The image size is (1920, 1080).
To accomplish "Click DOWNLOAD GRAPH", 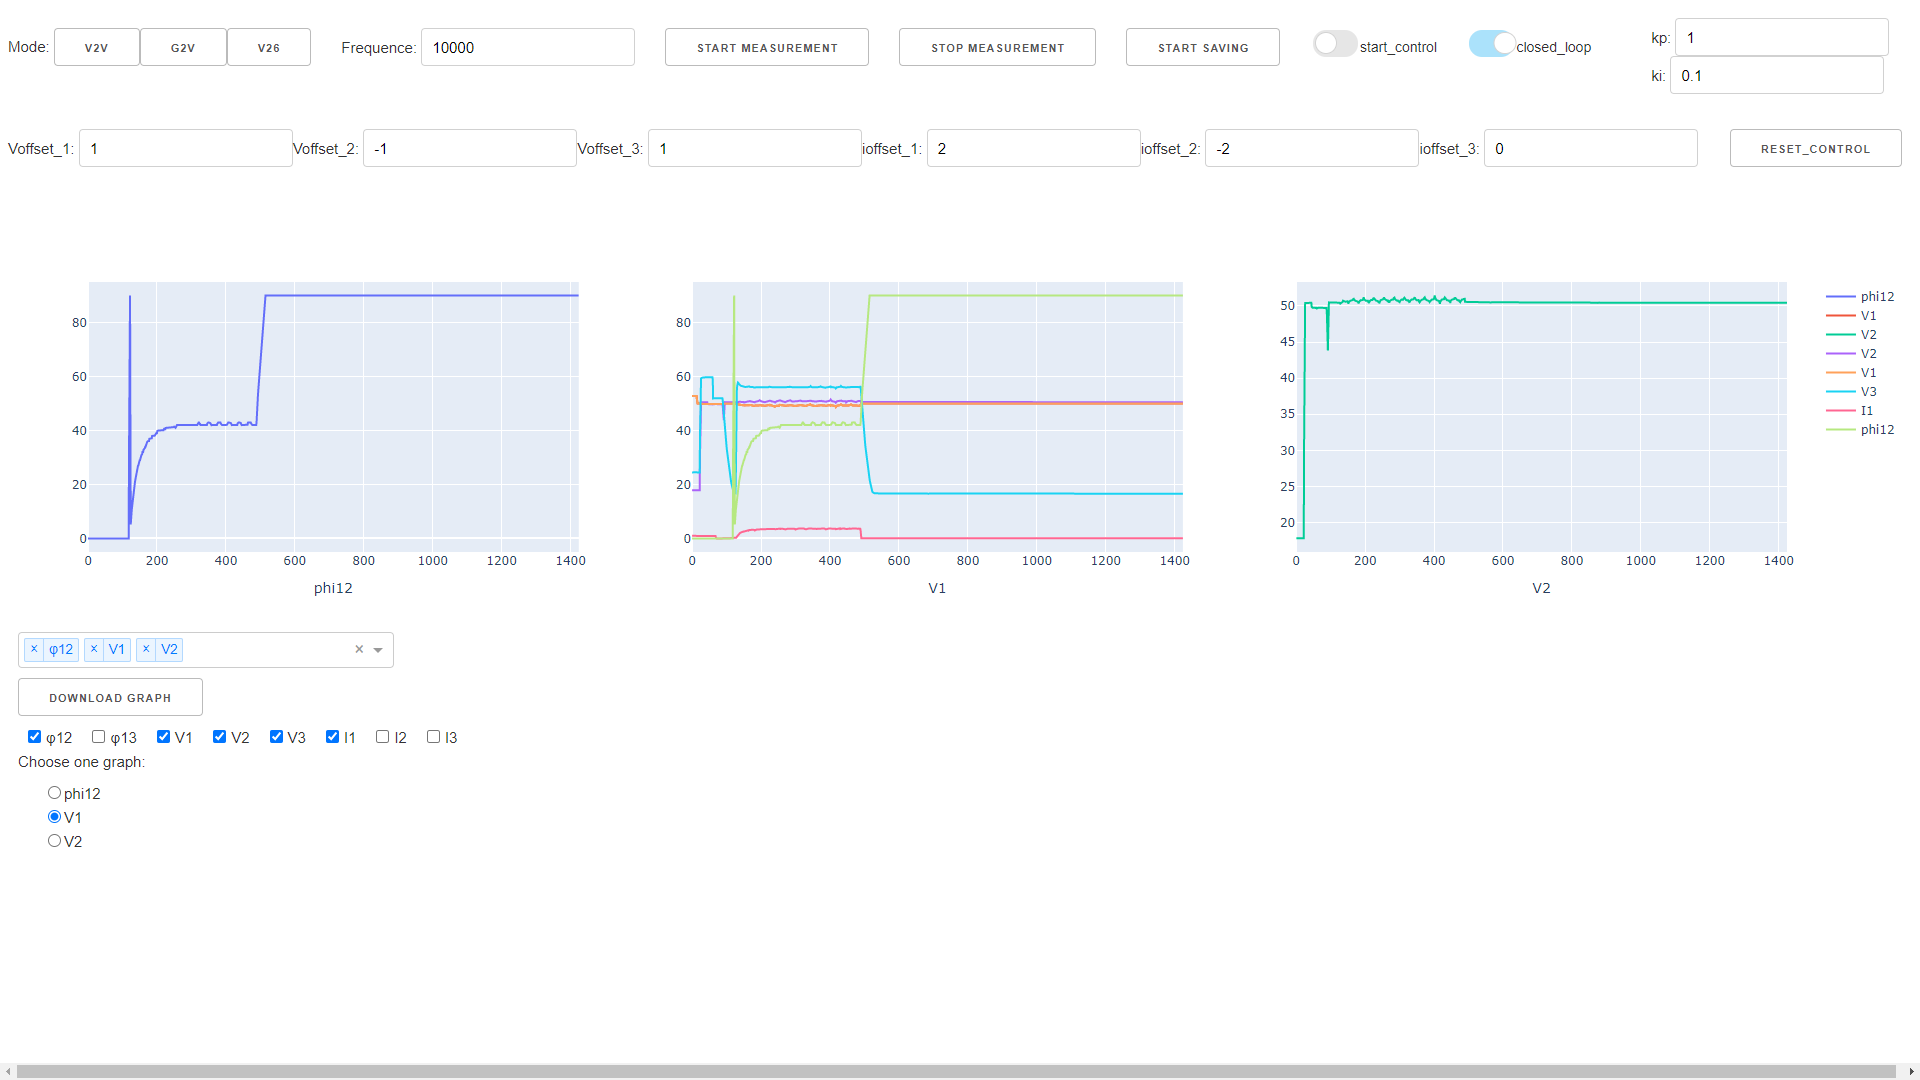I will [110, 697].
